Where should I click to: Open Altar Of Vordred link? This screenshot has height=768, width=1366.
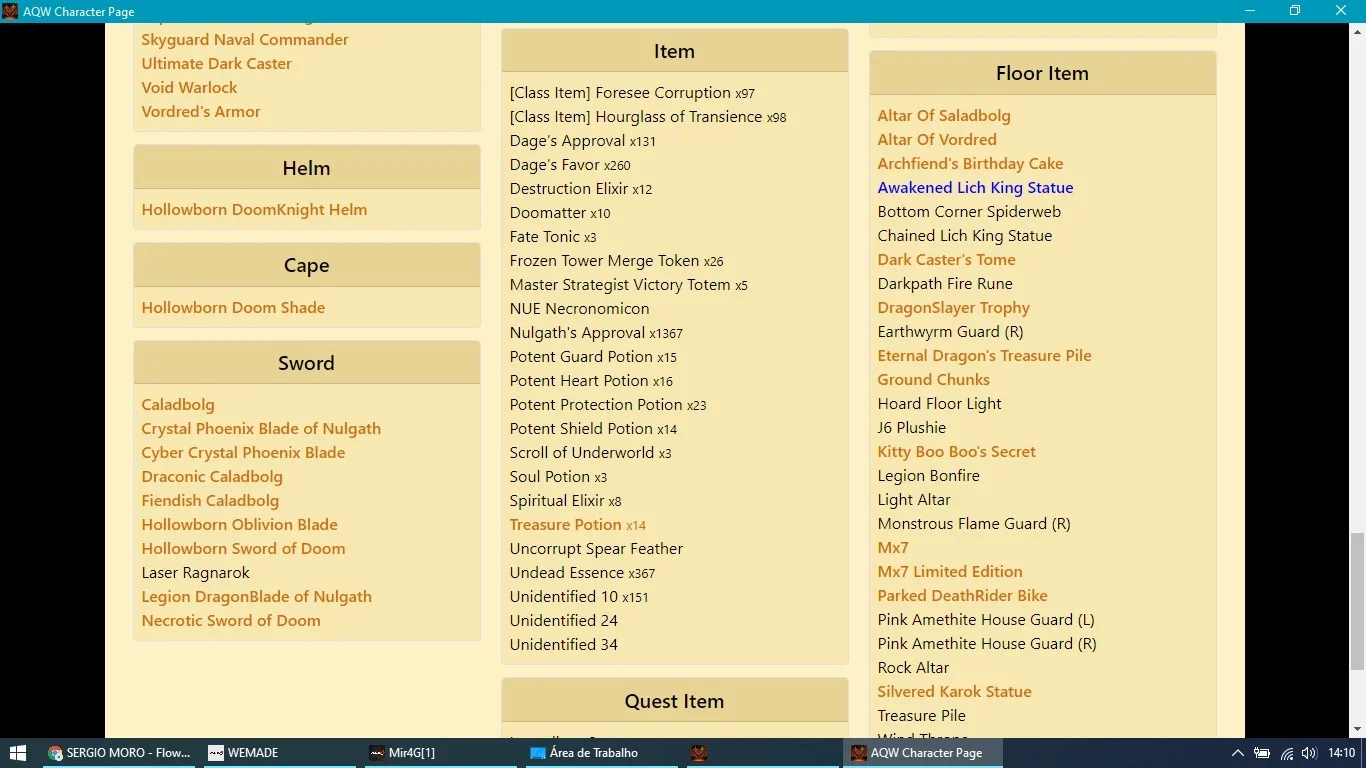point(937,140)
